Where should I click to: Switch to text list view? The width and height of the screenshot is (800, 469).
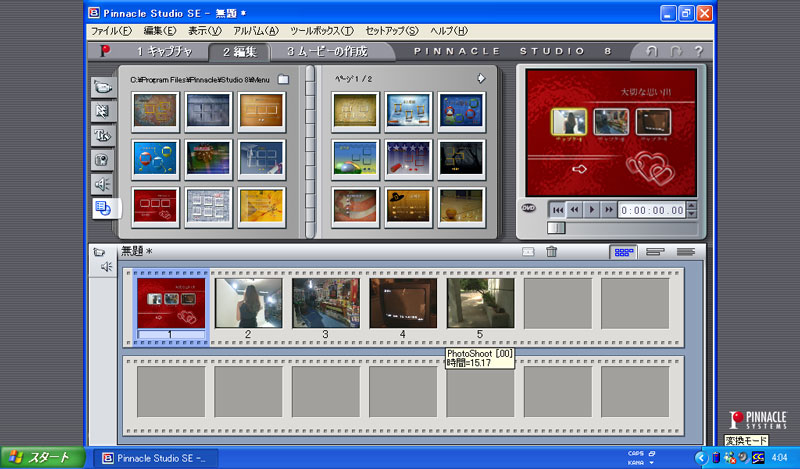tap(685, 252)
